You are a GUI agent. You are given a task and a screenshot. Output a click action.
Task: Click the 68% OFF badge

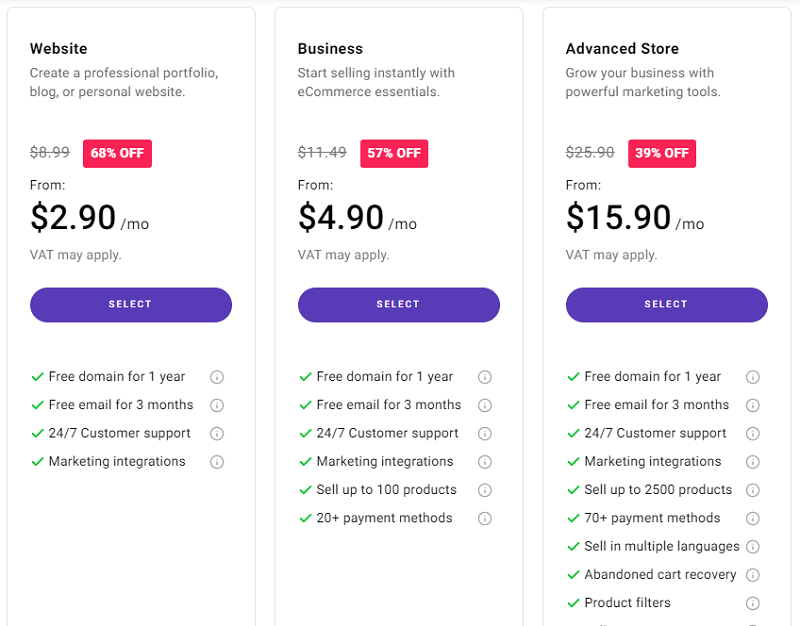(x=117, y=153)
